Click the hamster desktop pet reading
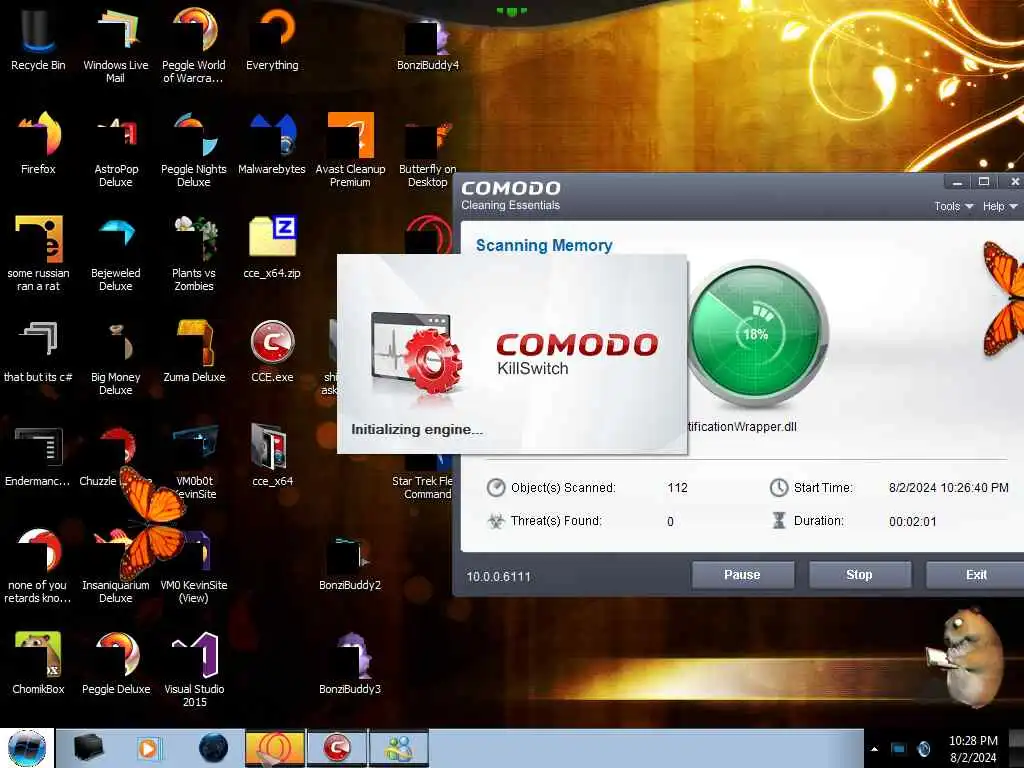 (x=965, y=657)
